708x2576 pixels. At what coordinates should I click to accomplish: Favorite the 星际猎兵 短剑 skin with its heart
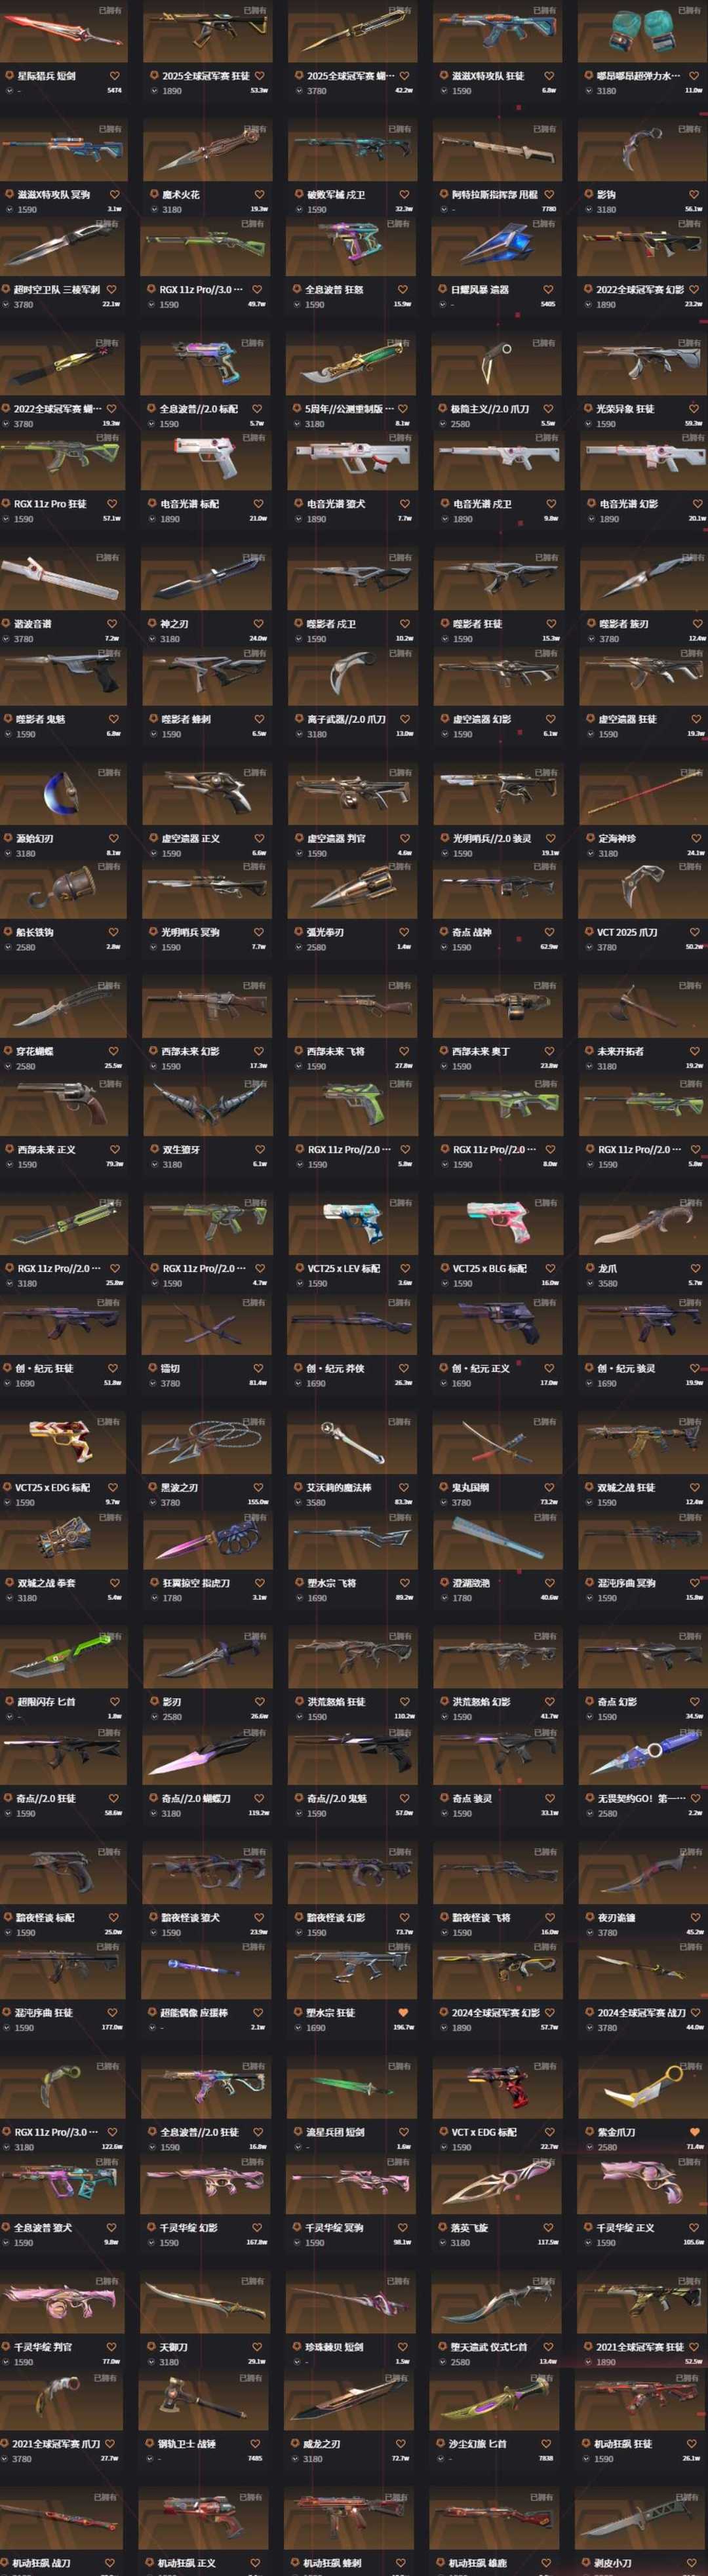[114, 76]
